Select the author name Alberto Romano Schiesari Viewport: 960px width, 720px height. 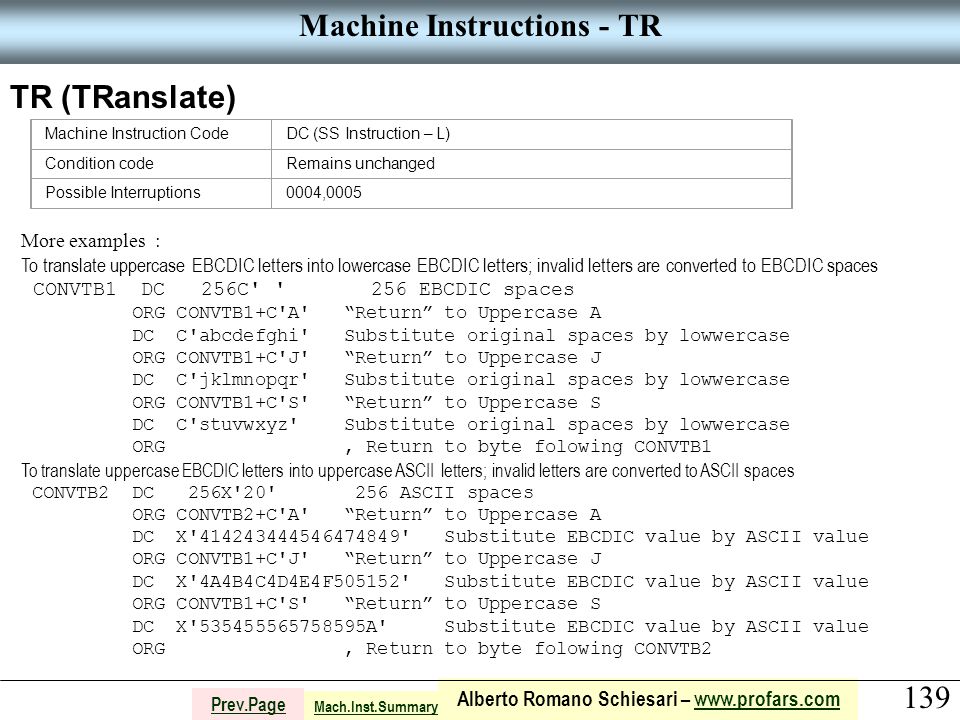pos(567,699)
